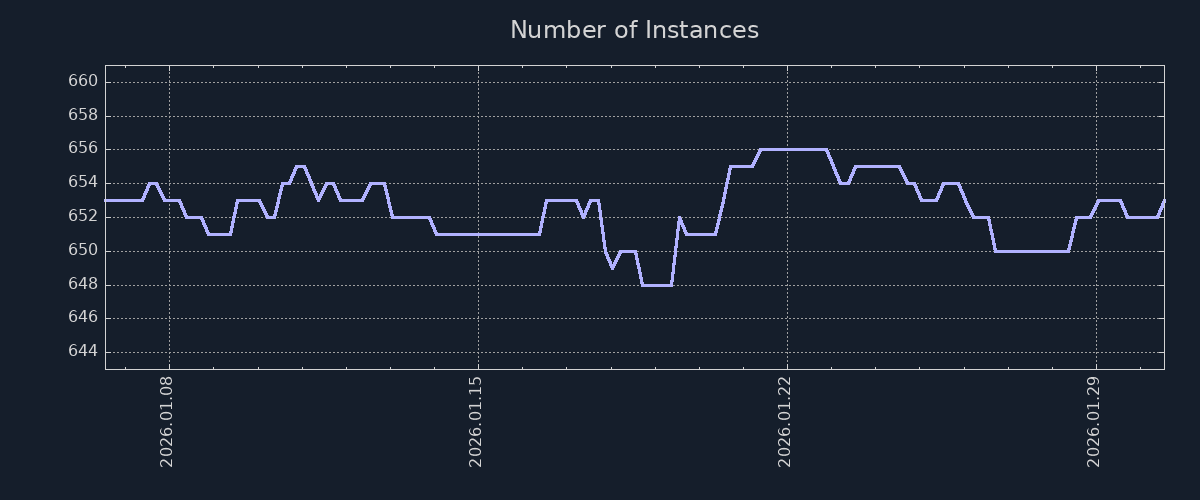Select the 2026.01.29 x-axis date label

(x=1095, y=421)
